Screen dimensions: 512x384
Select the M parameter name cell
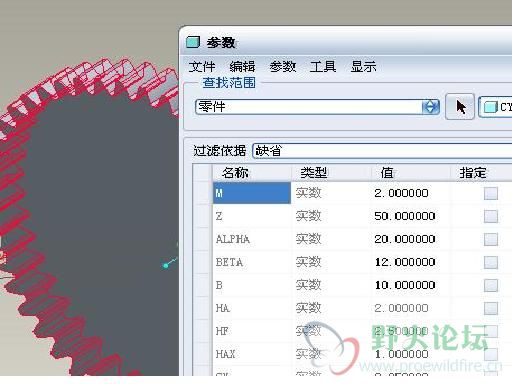coord(252,193)
